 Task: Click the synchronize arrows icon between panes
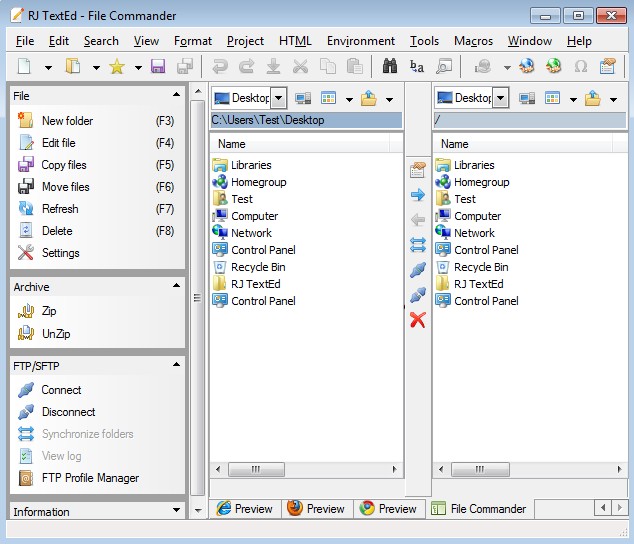coord(418,244)
